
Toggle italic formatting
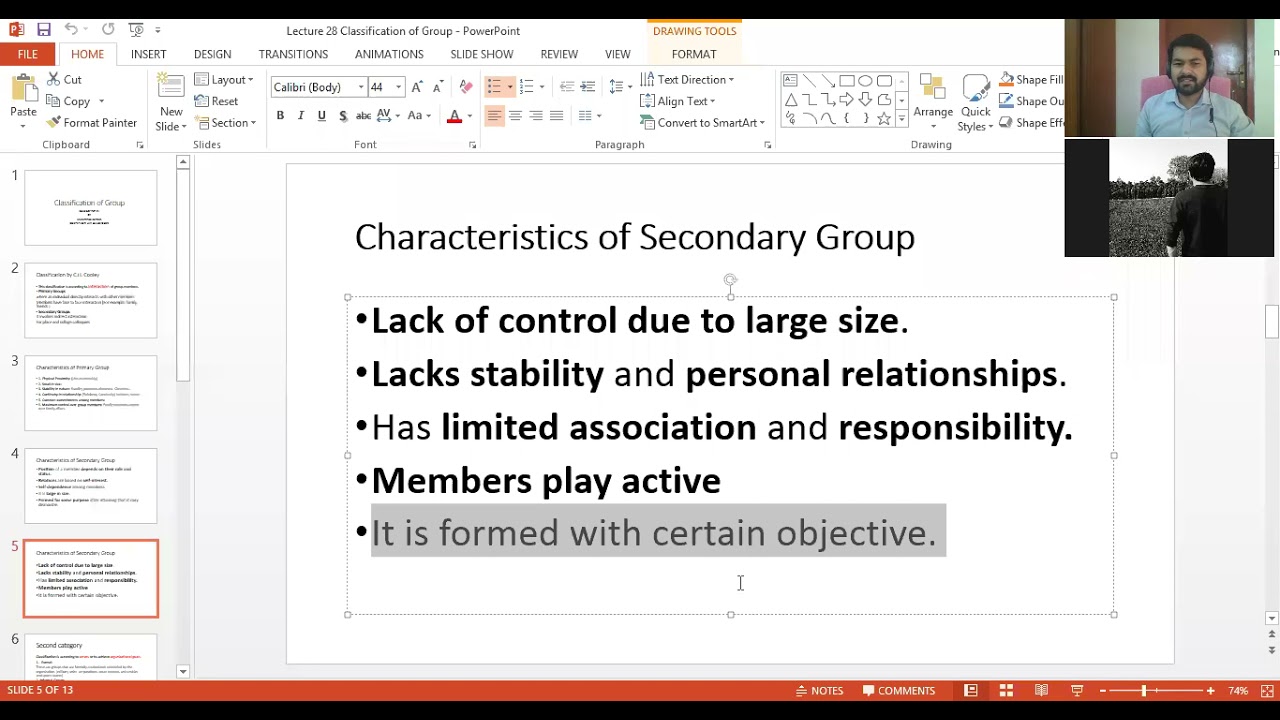[301, 116]
